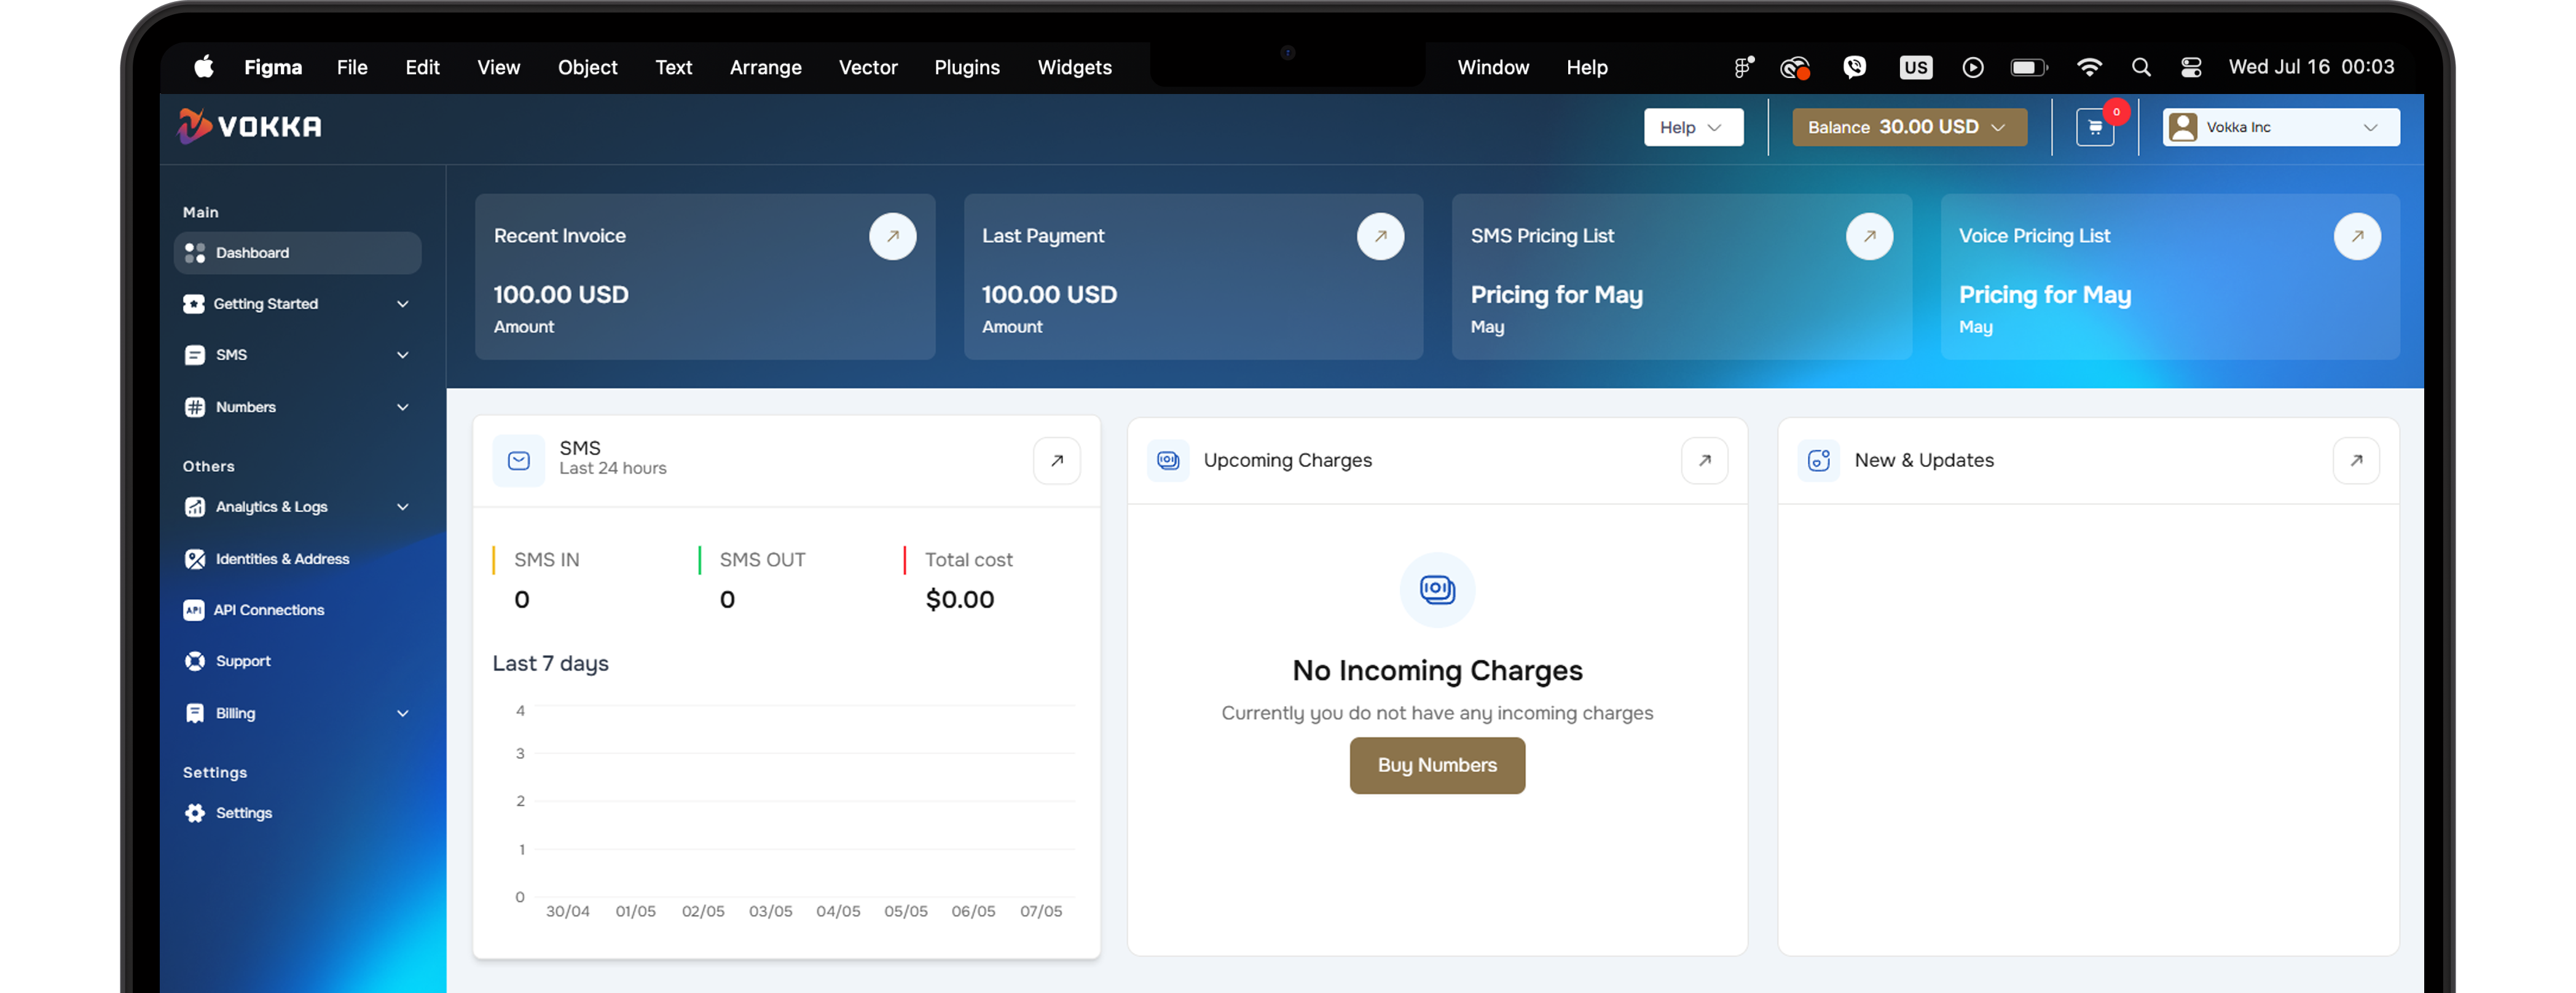Open the Apple menu
Screen dimensions: 2576x993
[x=204, y=67]
